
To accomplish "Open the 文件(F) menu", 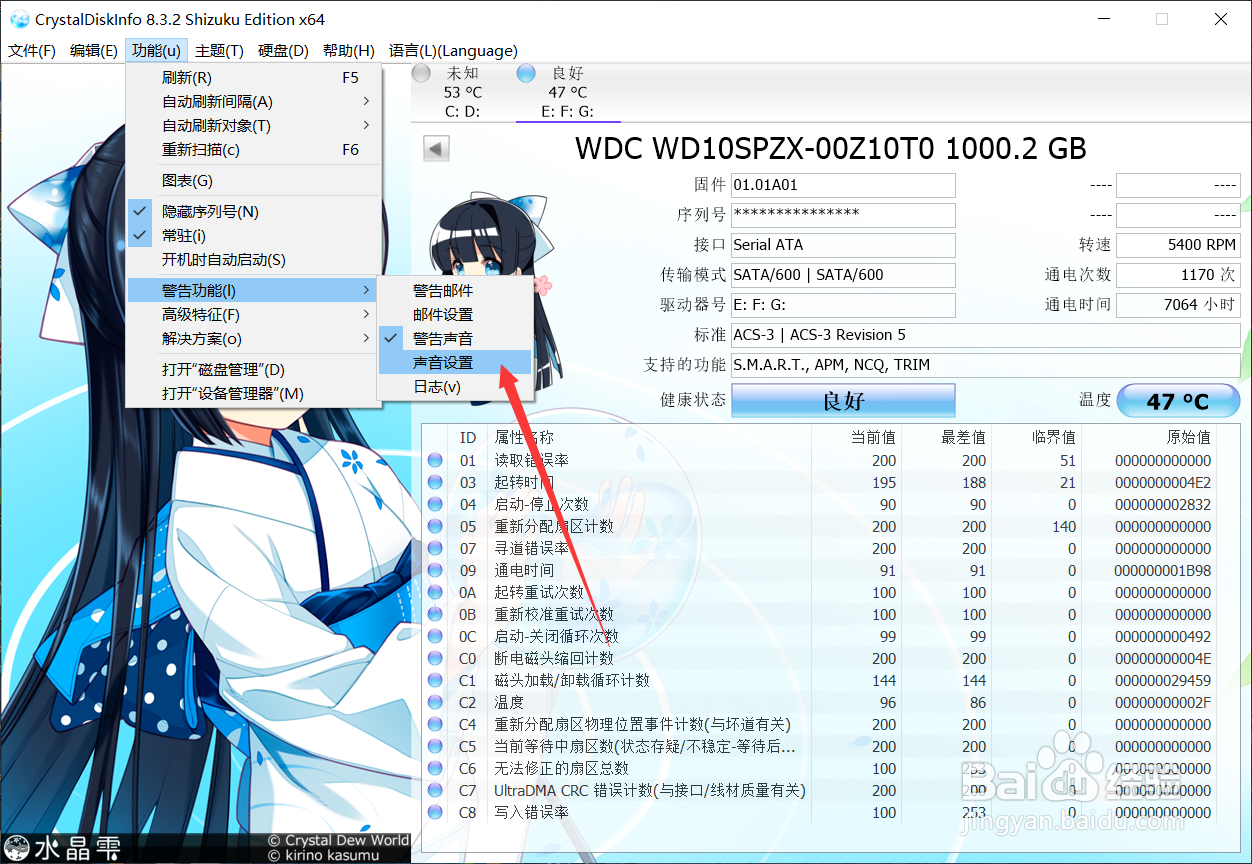I will pyautogui.click(x=32, y=51).
